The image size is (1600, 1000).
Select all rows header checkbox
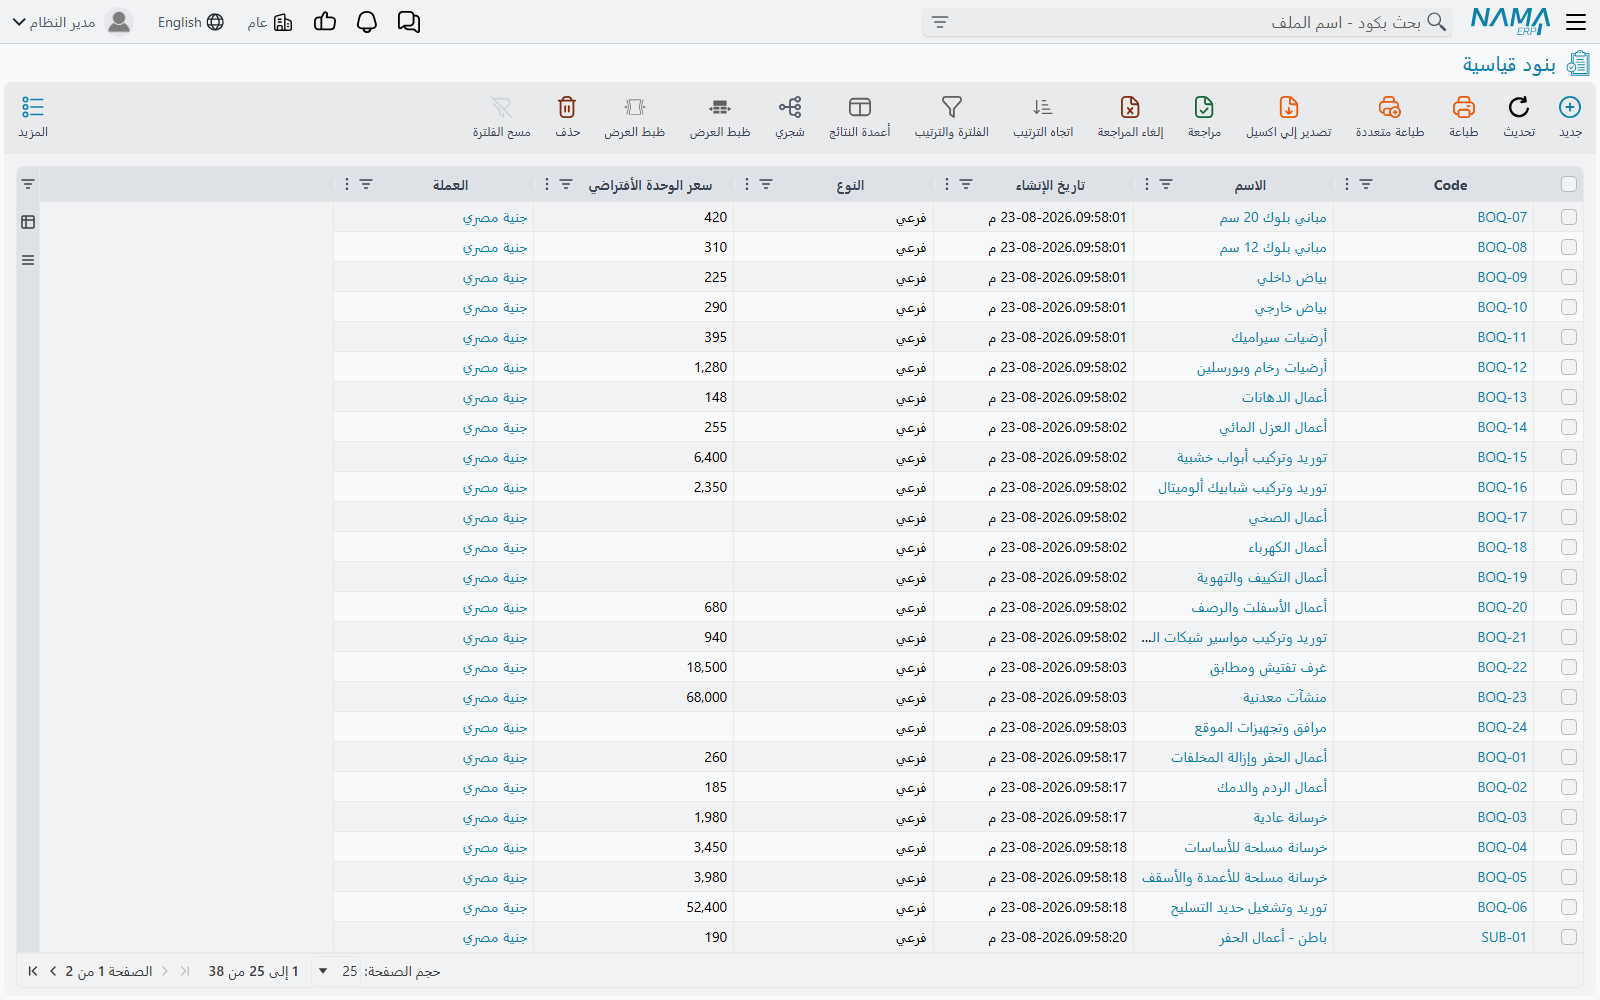coord(1569,184)
